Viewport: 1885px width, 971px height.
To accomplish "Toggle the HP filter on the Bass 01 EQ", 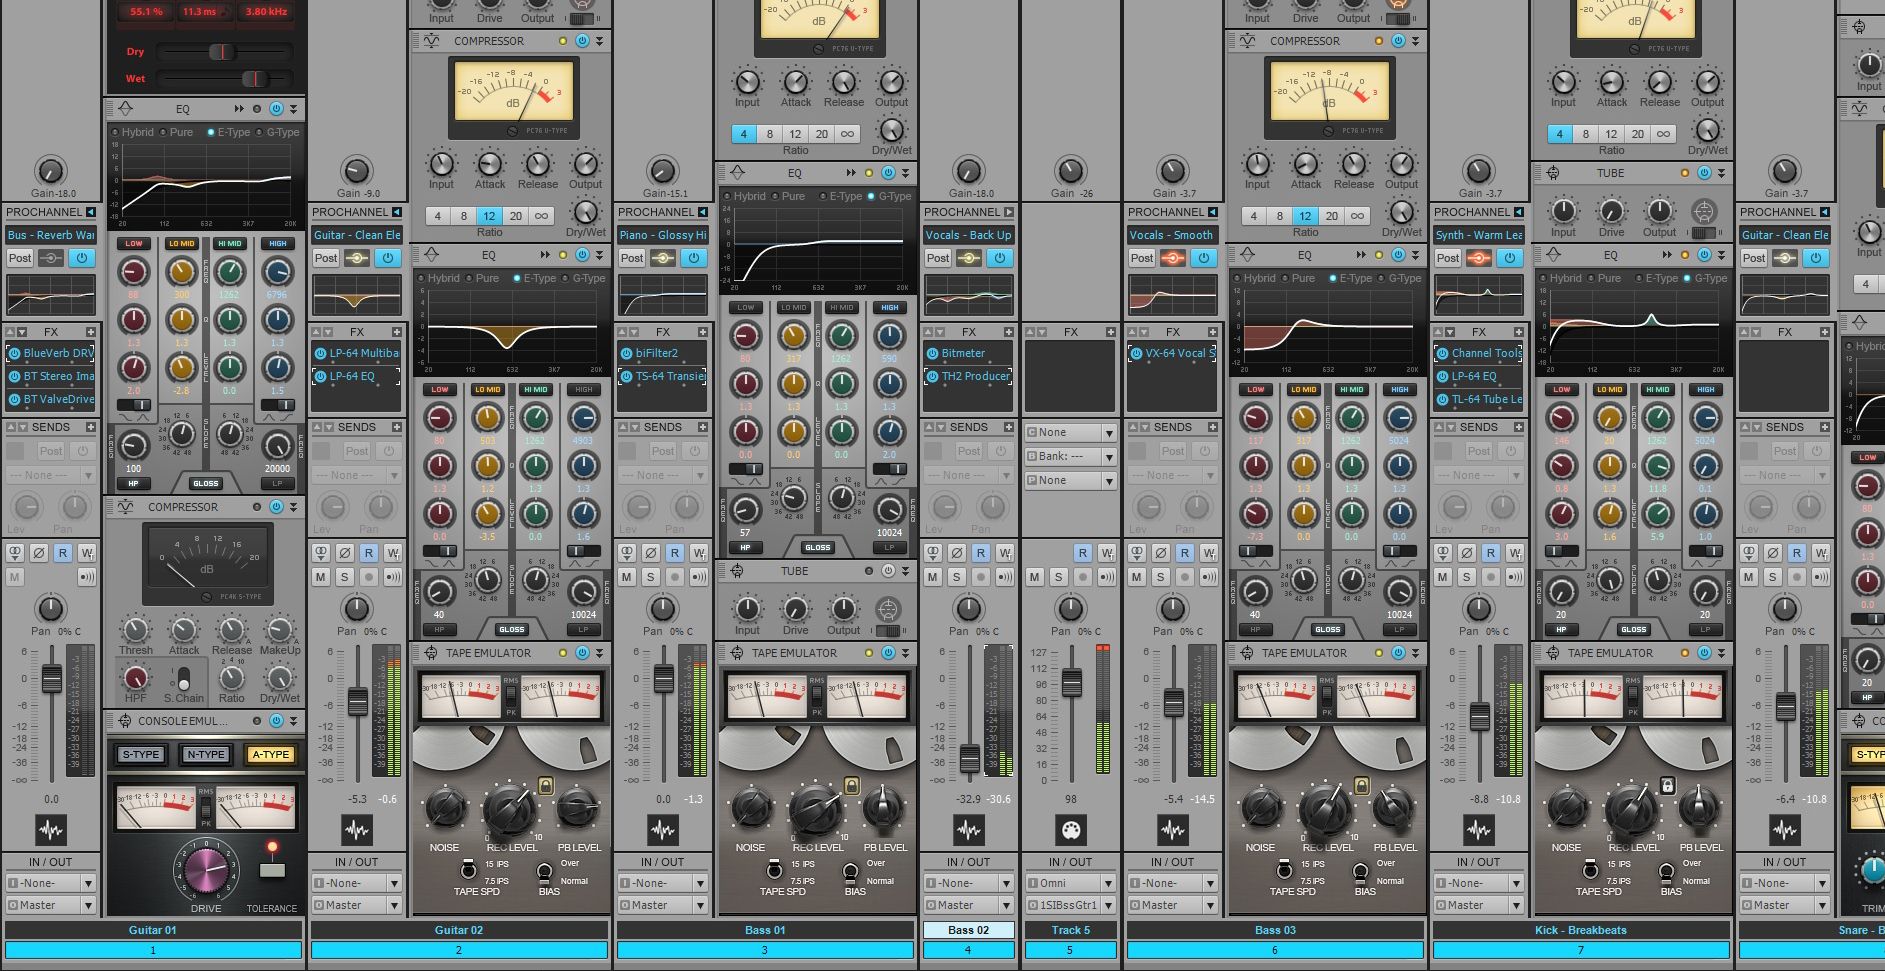I will [x=745, y=547].
